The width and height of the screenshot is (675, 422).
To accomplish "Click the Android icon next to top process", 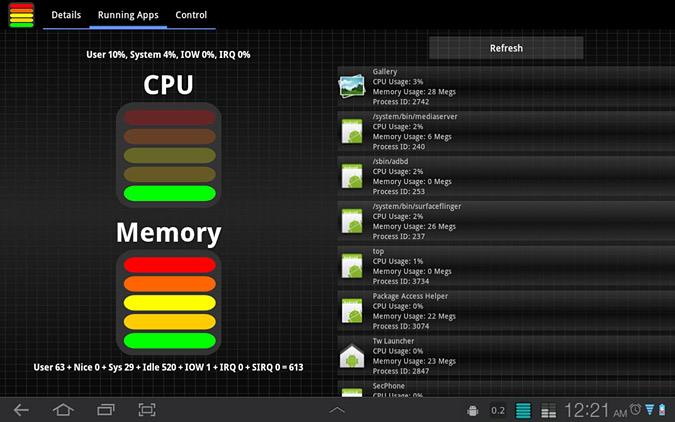I will click(x=352, y=266).
